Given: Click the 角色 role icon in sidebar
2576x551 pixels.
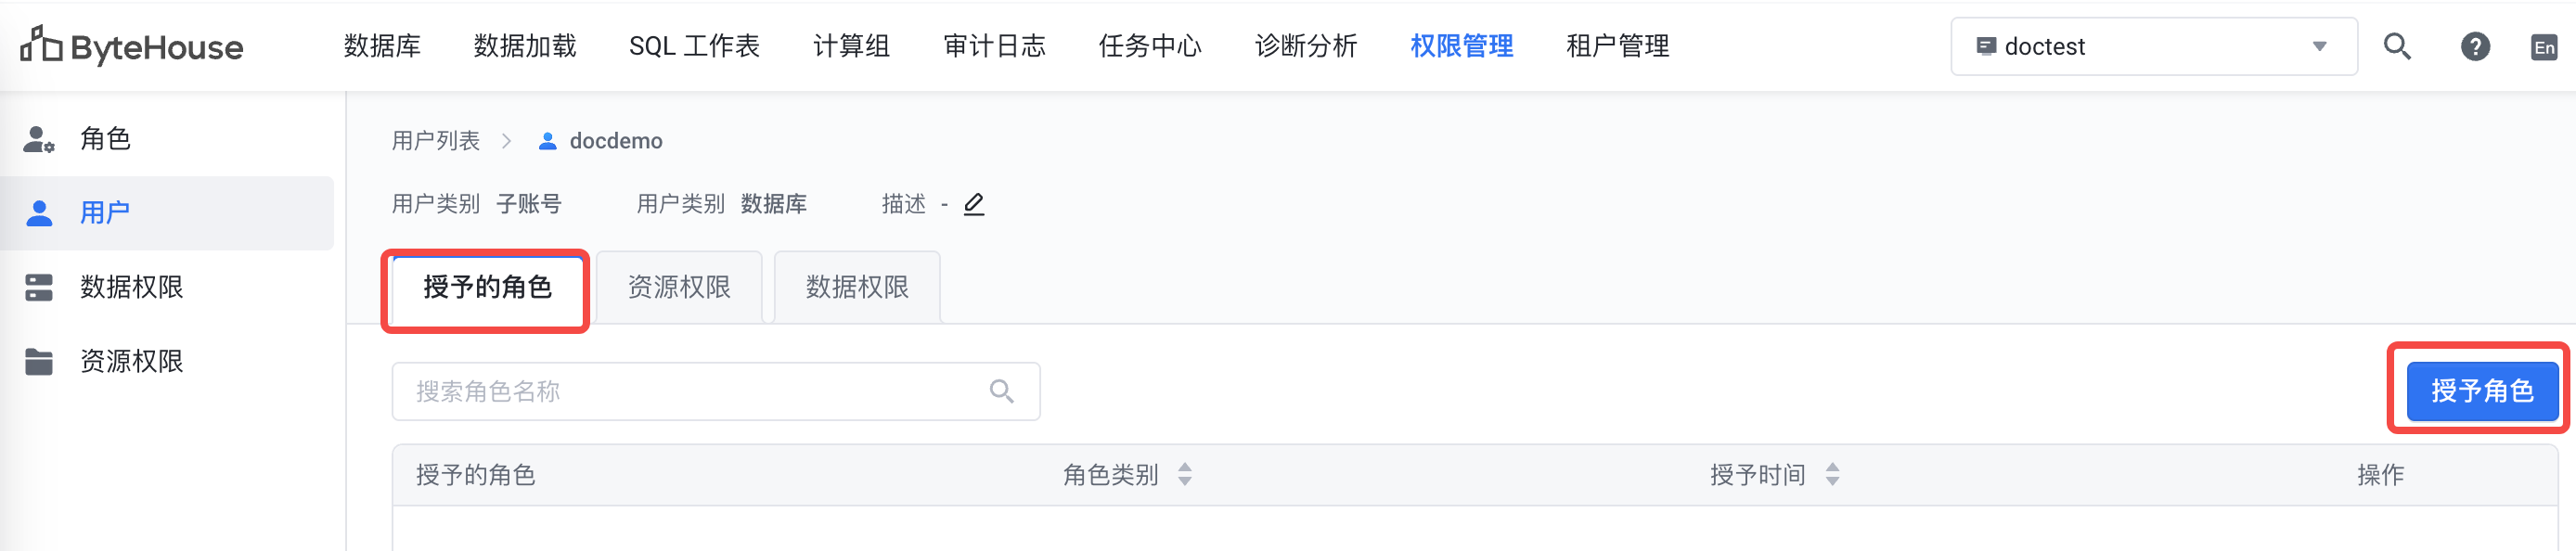Looking at the screenshot, I should (39, 139).
